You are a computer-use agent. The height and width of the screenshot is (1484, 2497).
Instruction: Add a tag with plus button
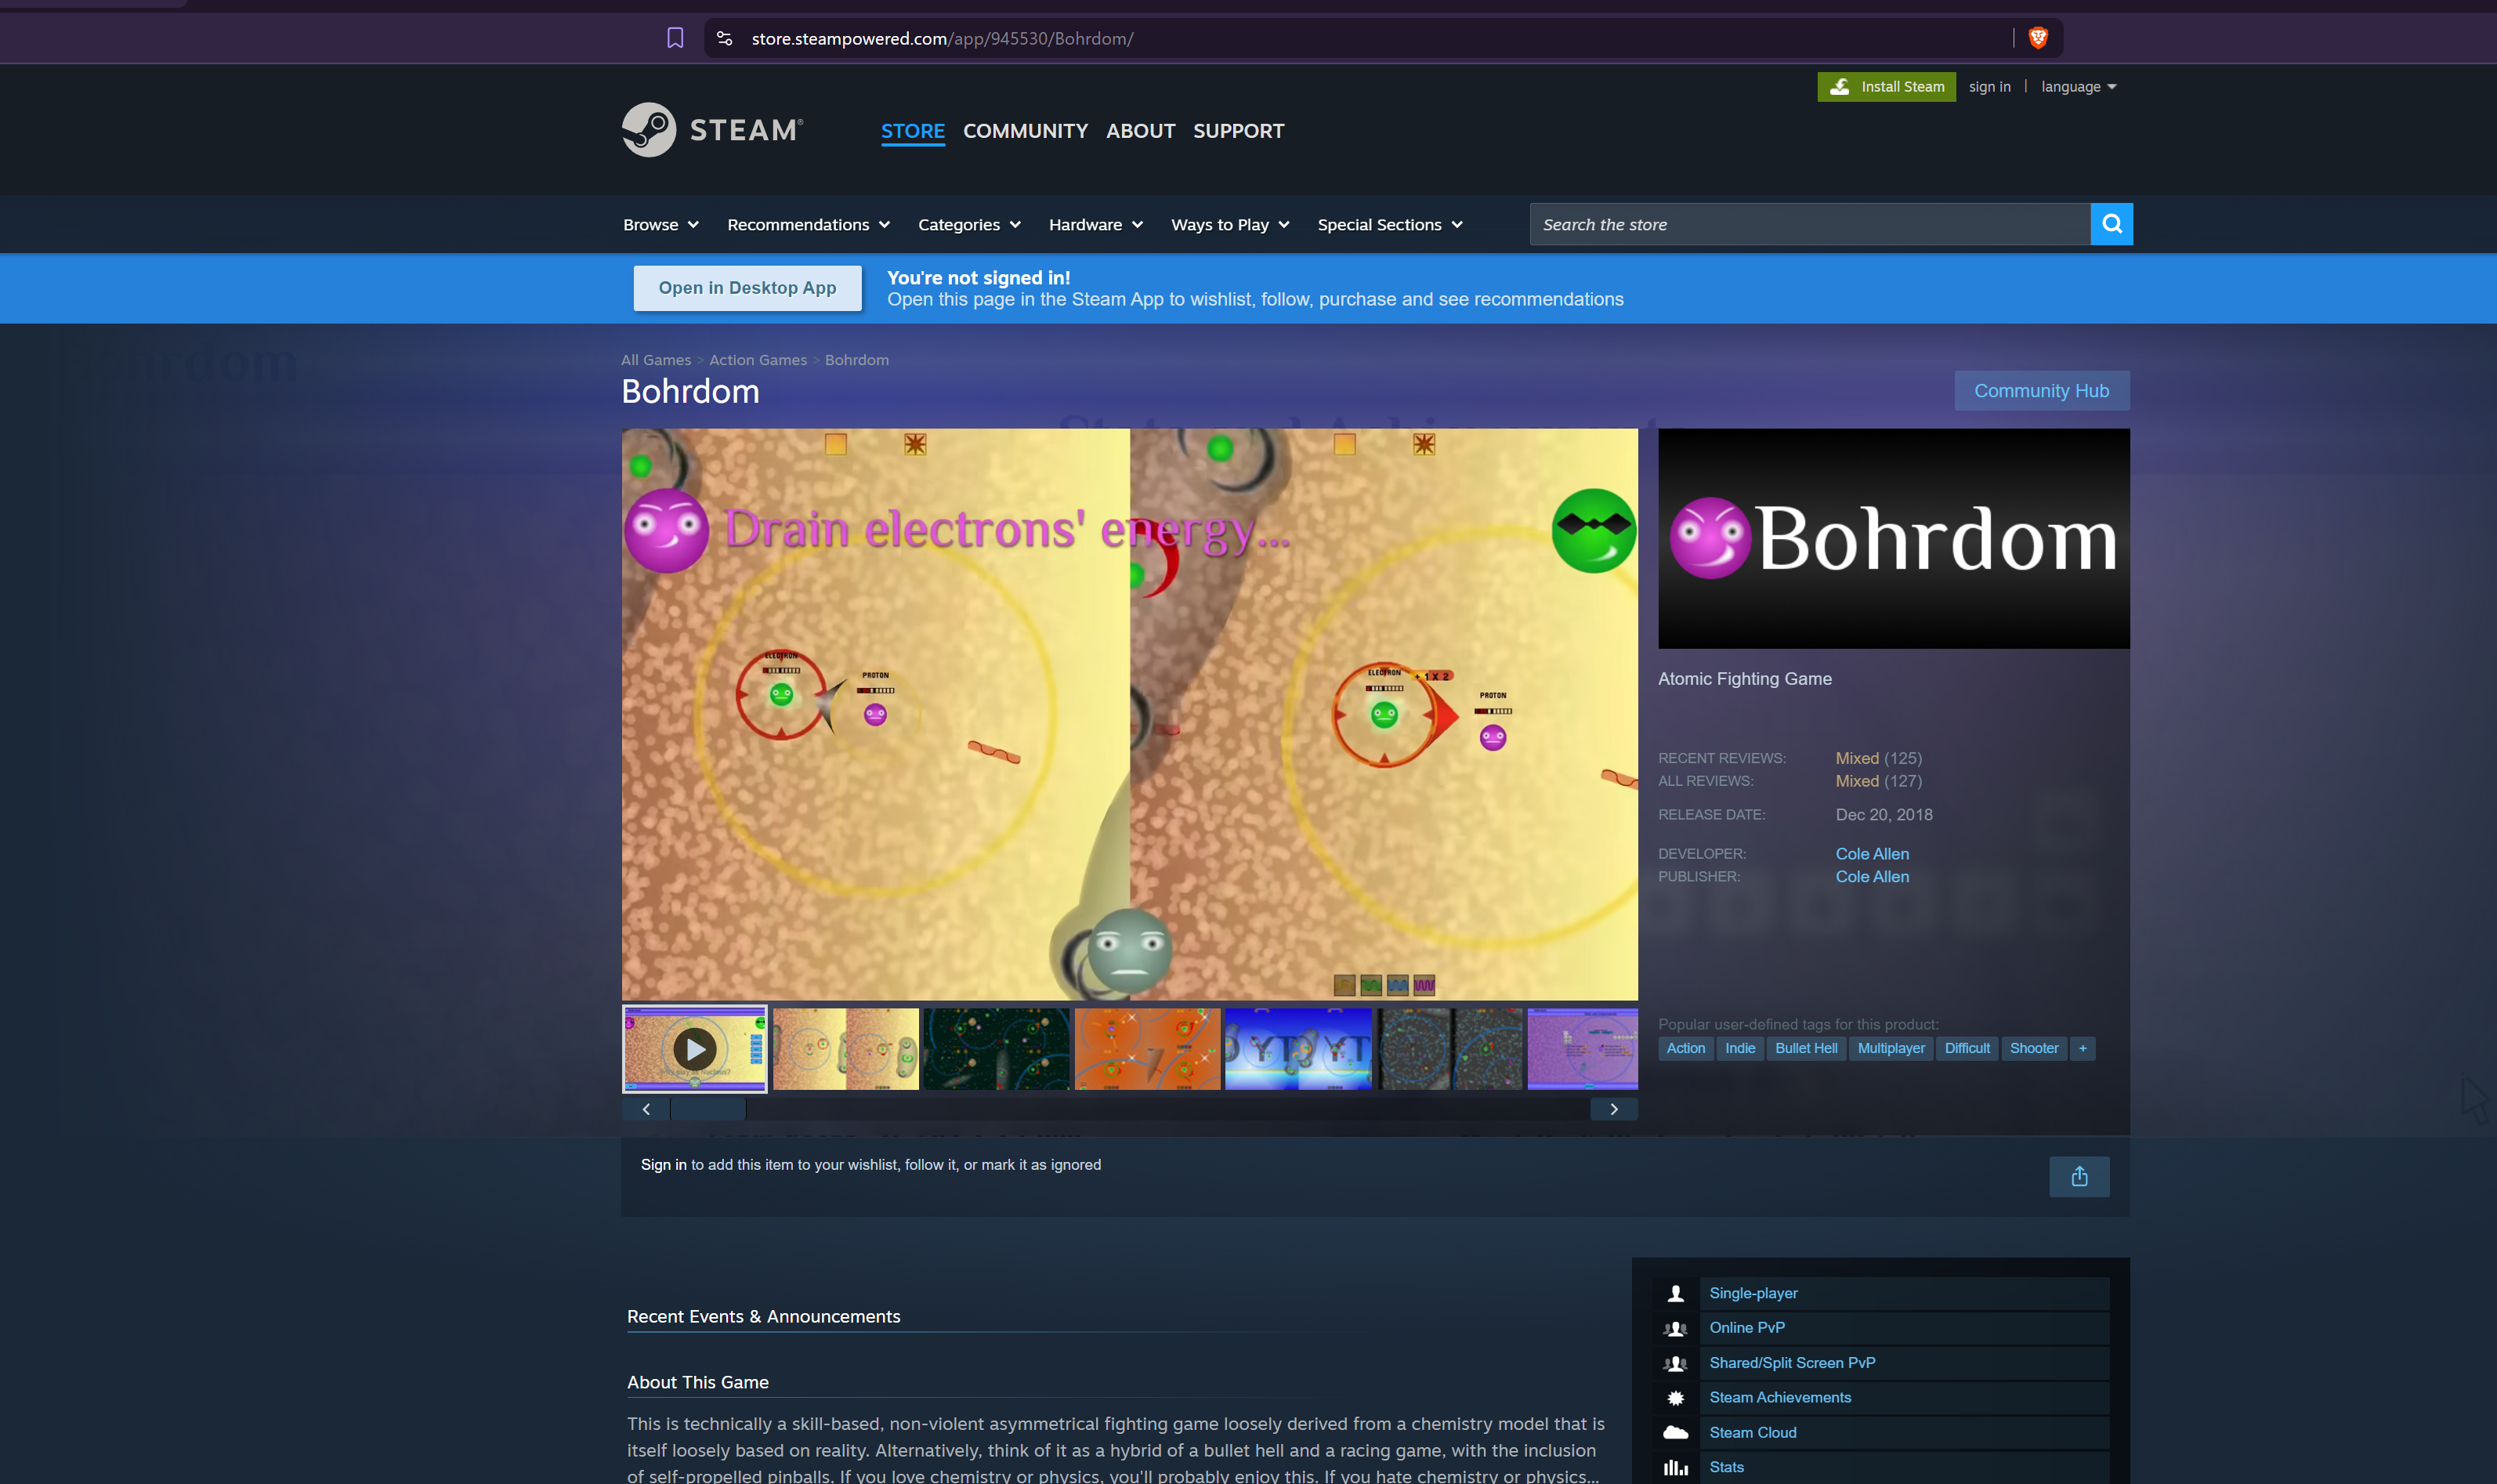2082,1048
